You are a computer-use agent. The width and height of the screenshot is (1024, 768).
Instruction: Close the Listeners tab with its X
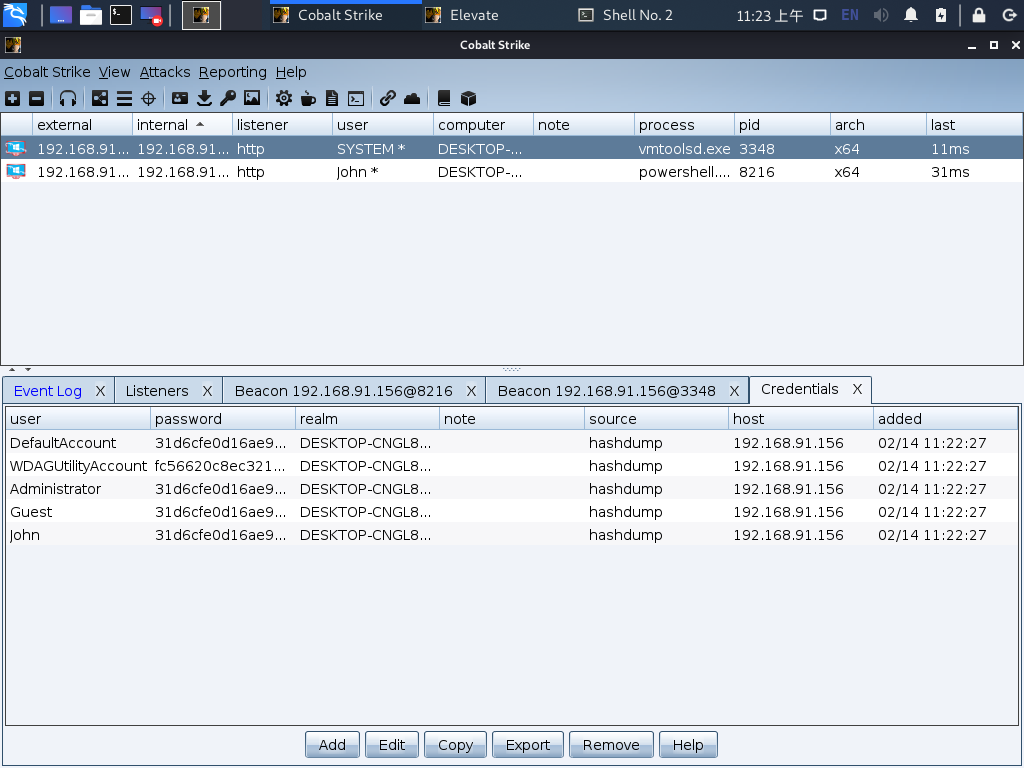pyautogui.click(x=207, y=391)
